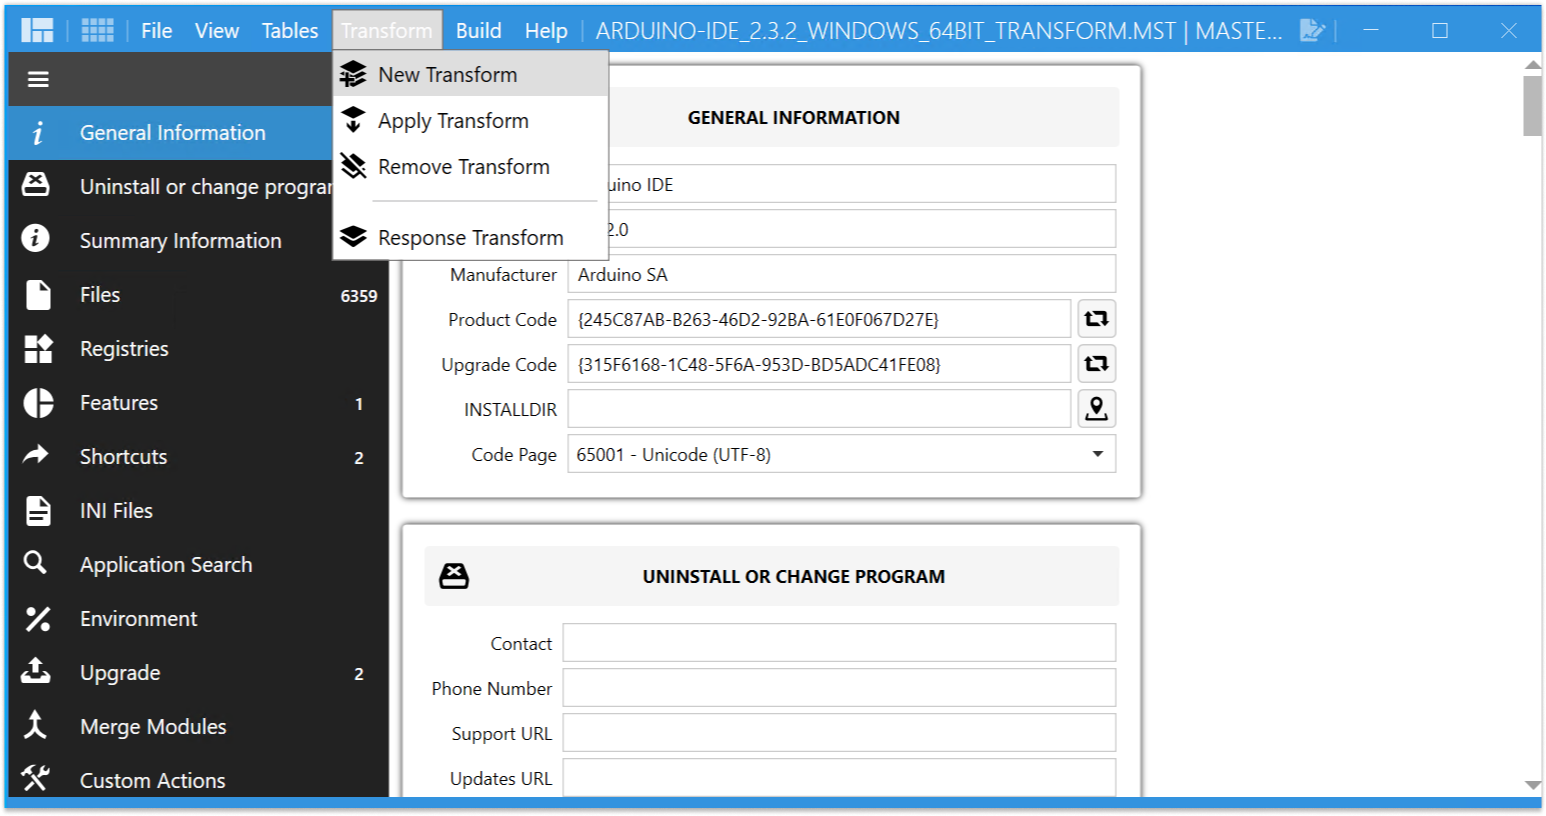Open the Help menu
Viewport: 1546px width, 816px height.
pyautogui.click(x=546, y=31)
